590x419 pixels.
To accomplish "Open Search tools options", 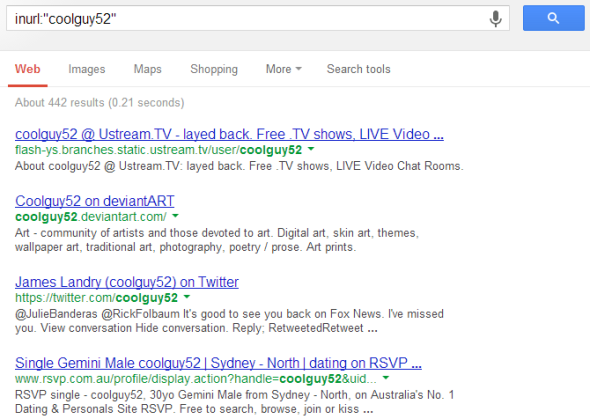I will (359, 69).
